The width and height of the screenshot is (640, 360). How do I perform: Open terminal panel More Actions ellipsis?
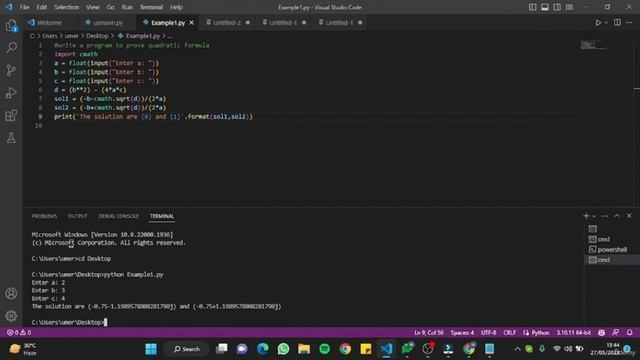[x=605, y=216]
